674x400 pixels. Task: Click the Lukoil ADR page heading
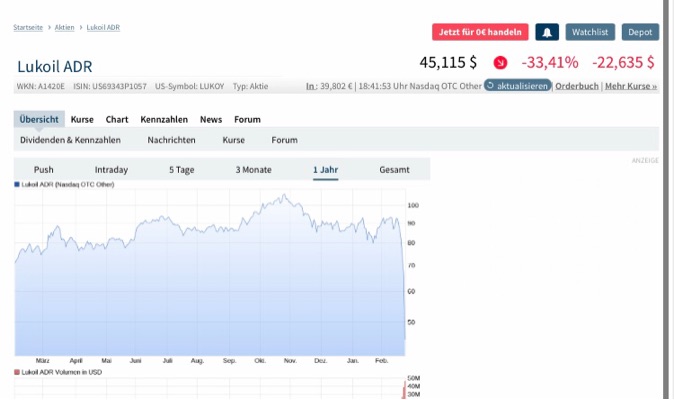[x=55, y=67]
